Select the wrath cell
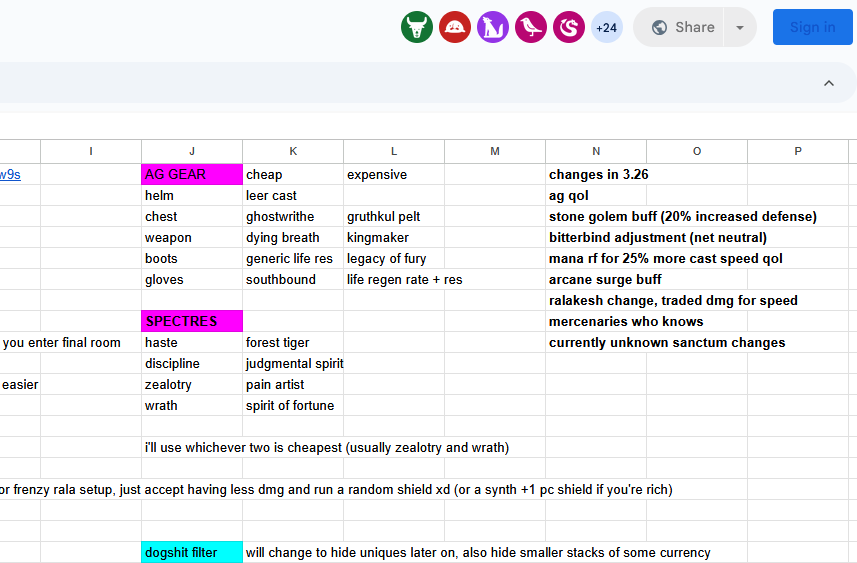The width and height of the screenshot is (857, 563). click(x=192, y=406)
